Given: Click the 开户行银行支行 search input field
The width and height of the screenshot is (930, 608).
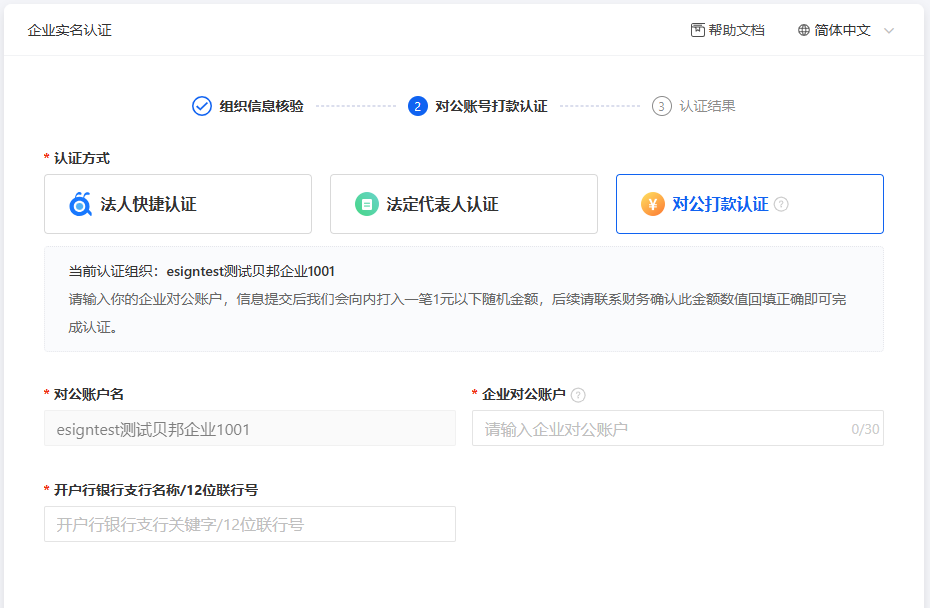Looking at the screenshot, I should point(249,524).
